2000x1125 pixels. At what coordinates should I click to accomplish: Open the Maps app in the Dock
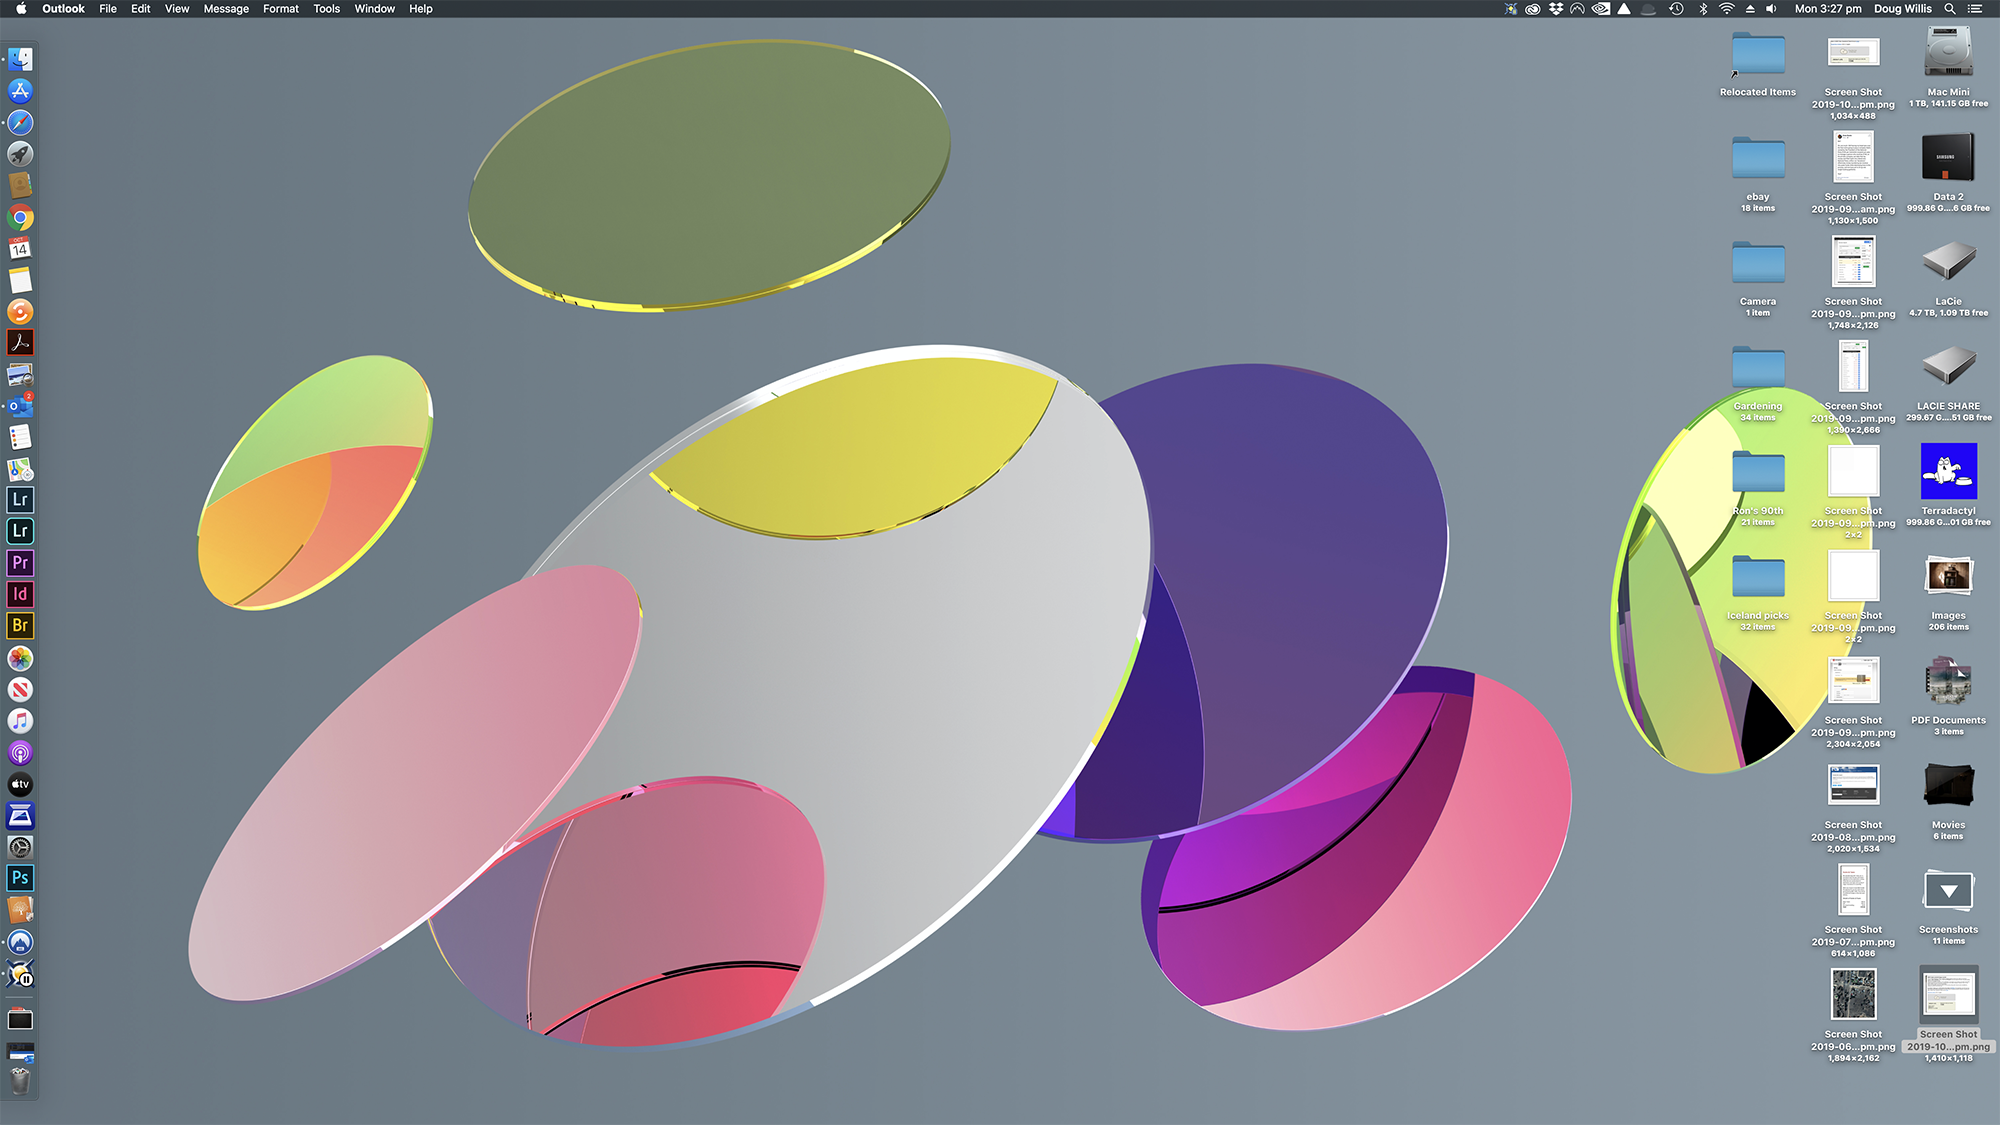pyautogui.click(x=20, y=469)
